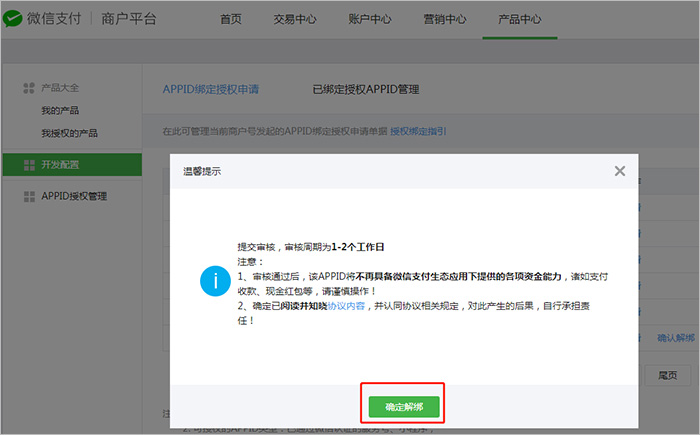Screen dimensions: 700x435
Task: Click the 产品大全 sidebar label
Action: click(x=60, y=88)
